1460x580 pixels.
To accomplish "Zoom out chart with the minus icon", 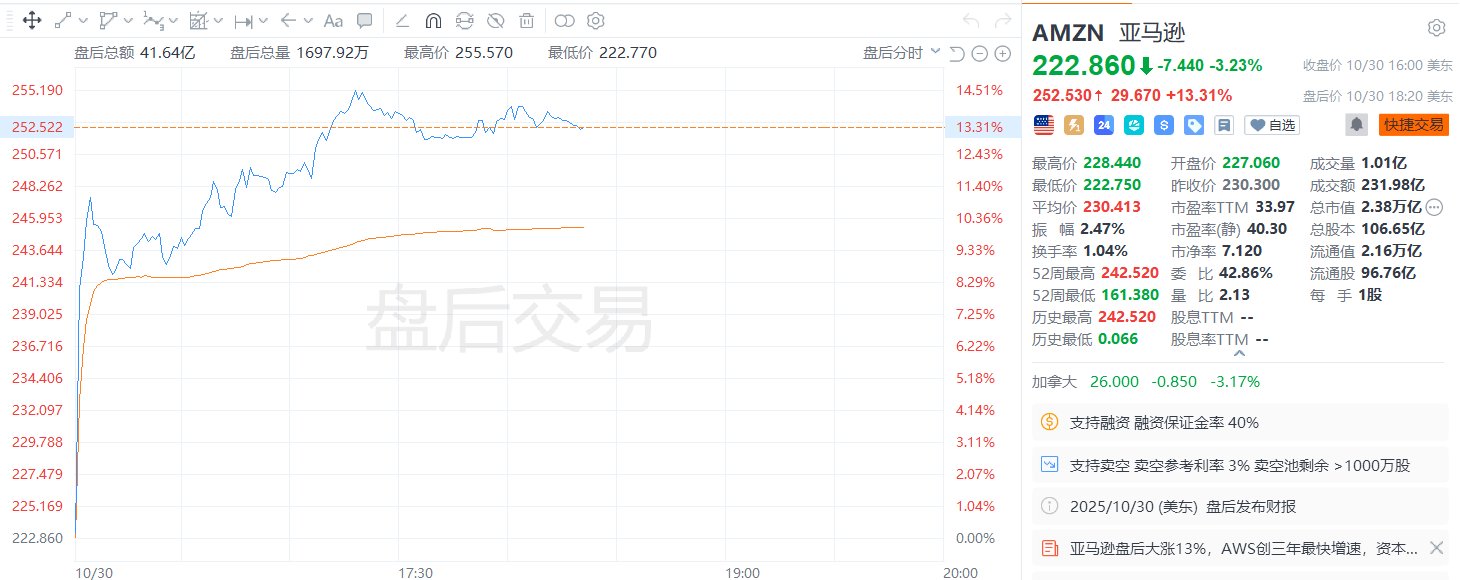I will tap(979, 53).
